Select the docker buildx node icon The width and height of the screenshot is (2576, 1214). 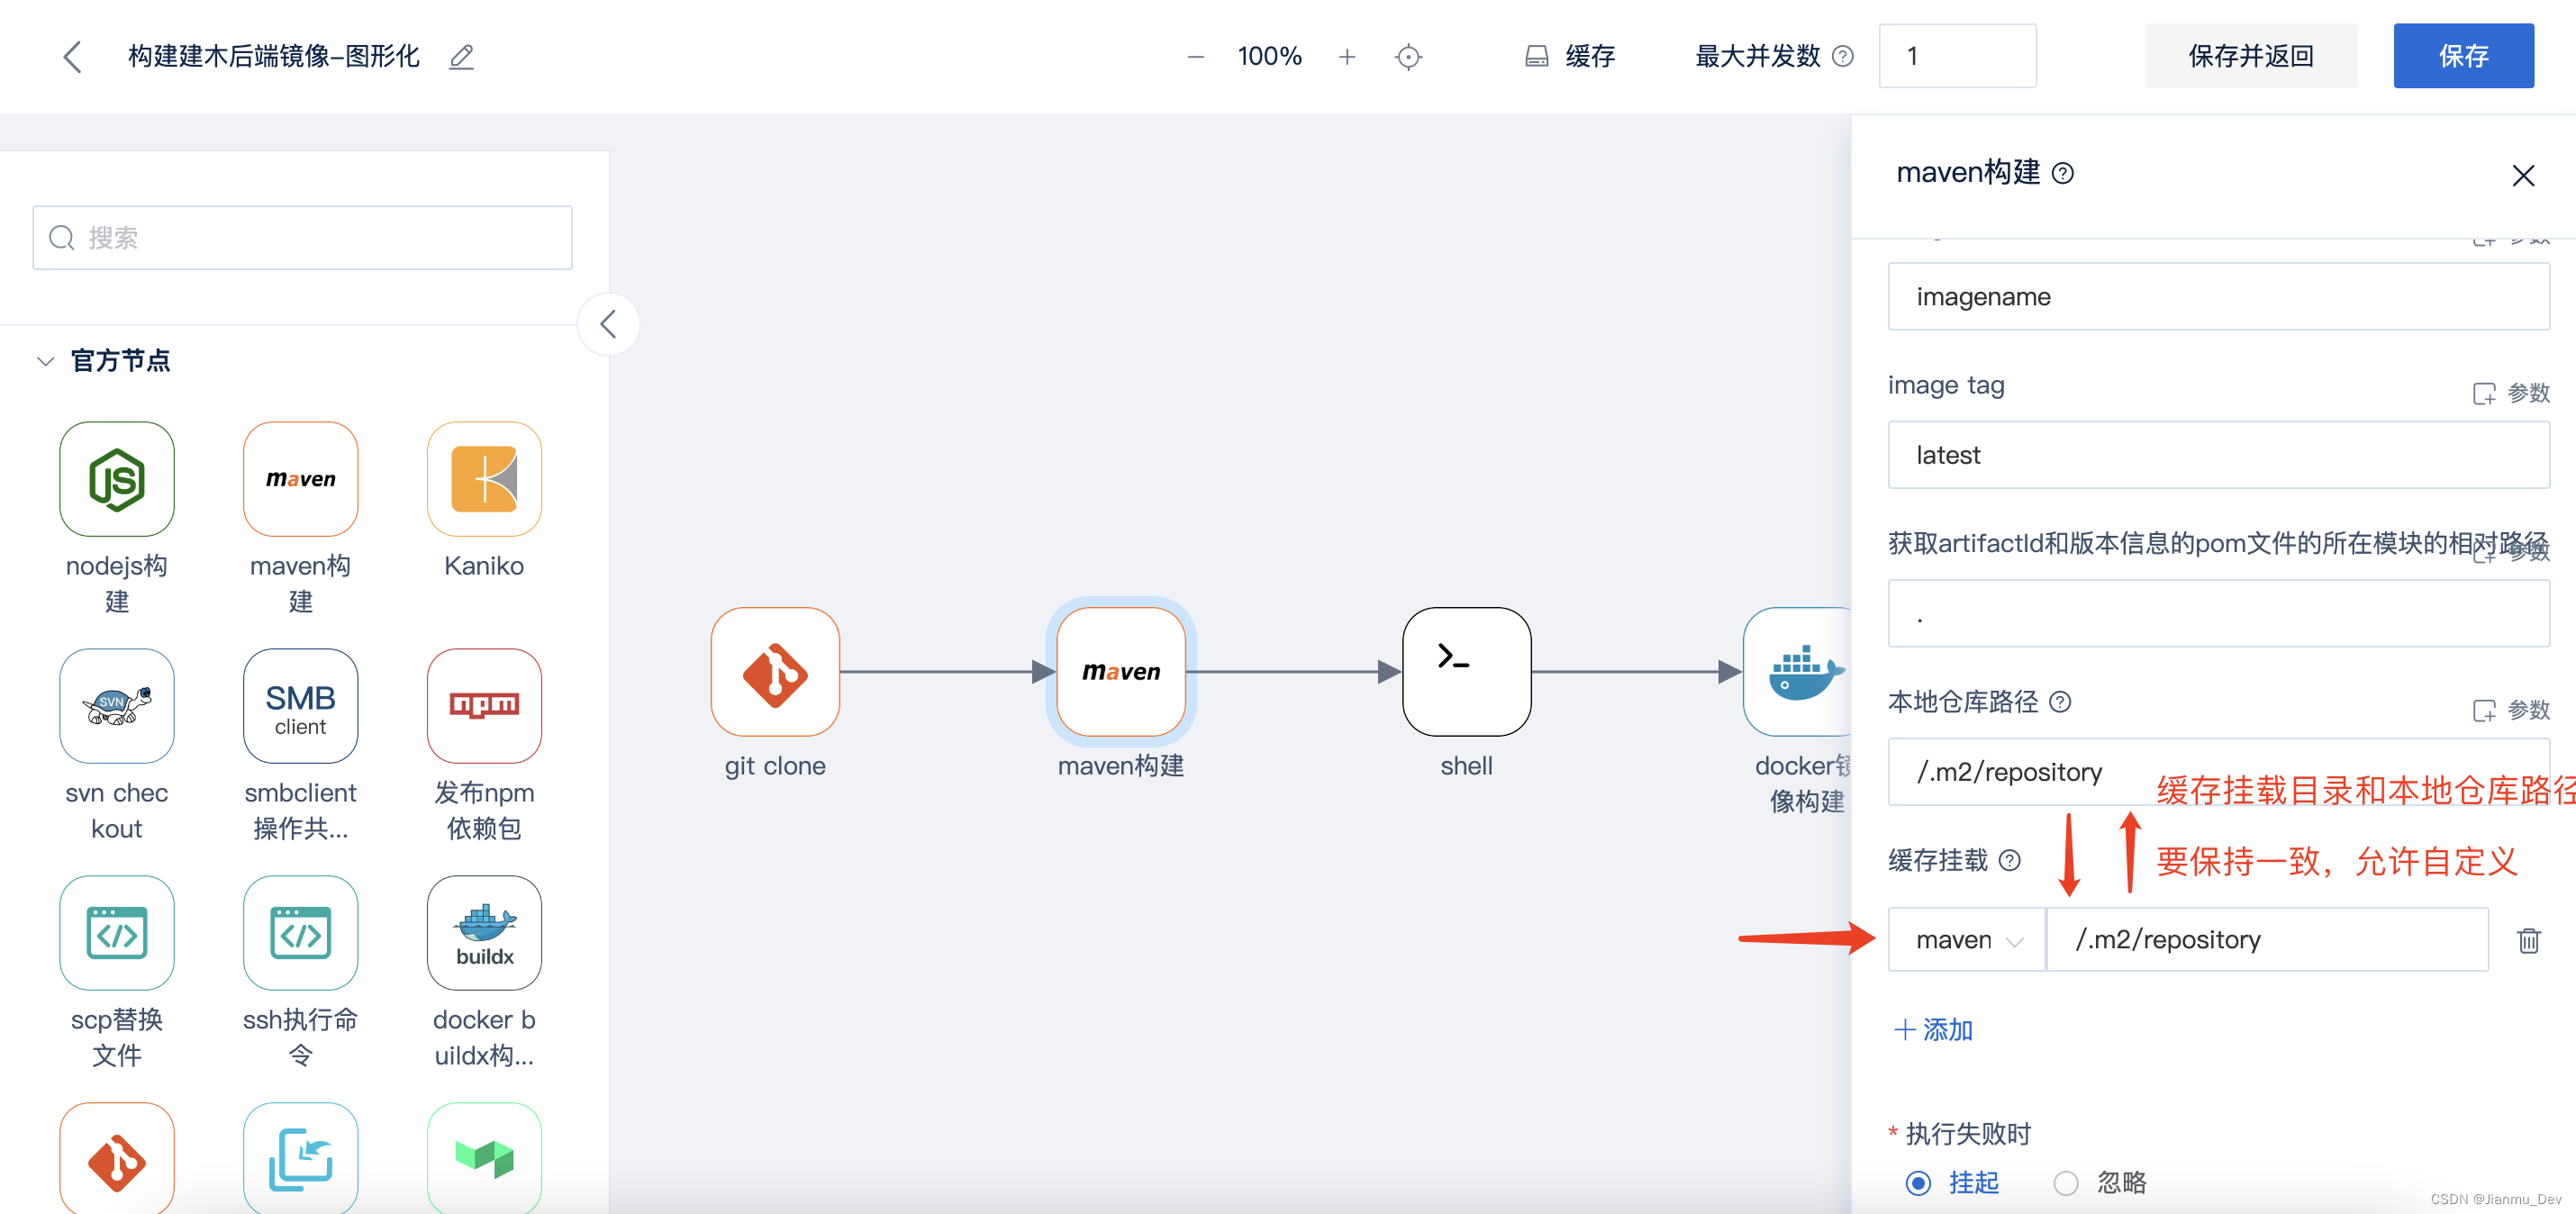[x=484, y=933]
